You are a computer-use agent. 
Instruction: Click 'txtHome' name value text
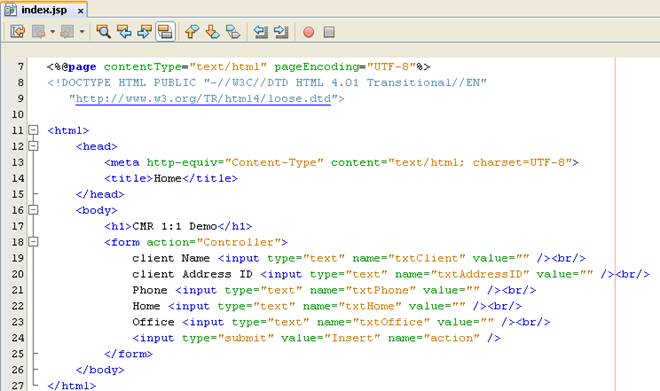(370, 306)
